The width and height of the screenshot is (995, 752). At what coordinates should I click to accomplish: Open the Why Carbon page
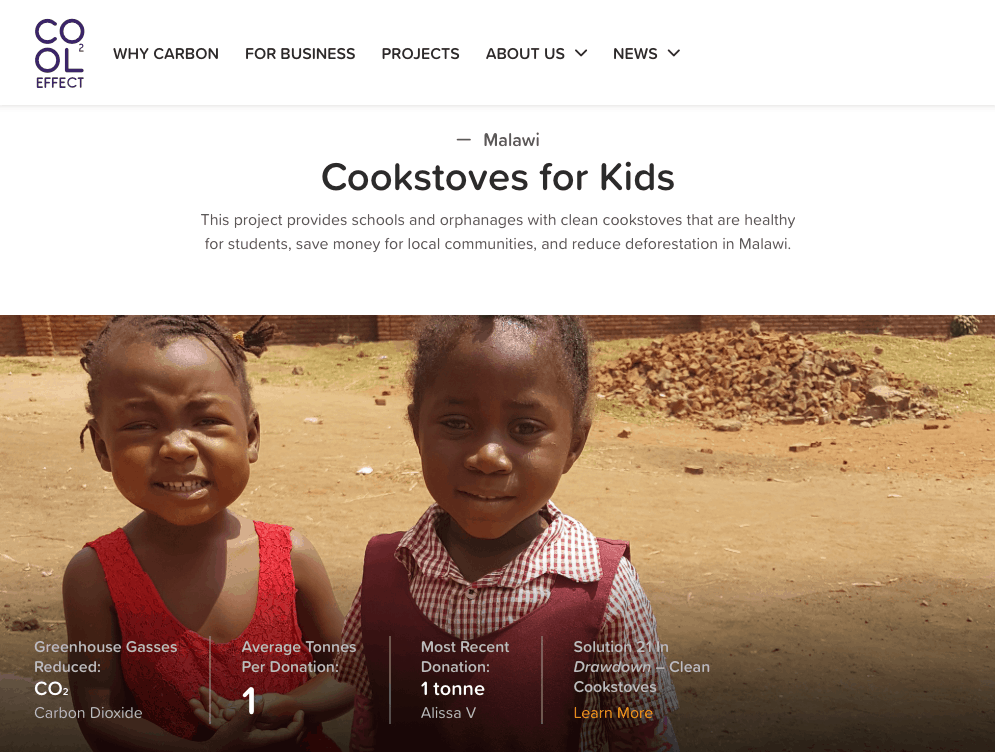tap(166, 54)
